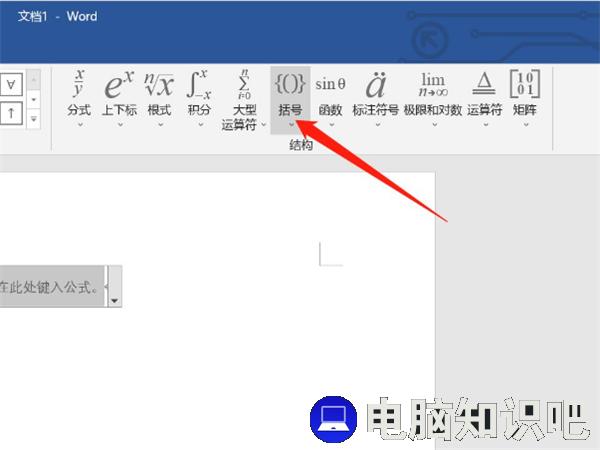This screenshot has height=450, width=600.
Task: Open the 分式 fraction structure
Action: pos(79,99)
